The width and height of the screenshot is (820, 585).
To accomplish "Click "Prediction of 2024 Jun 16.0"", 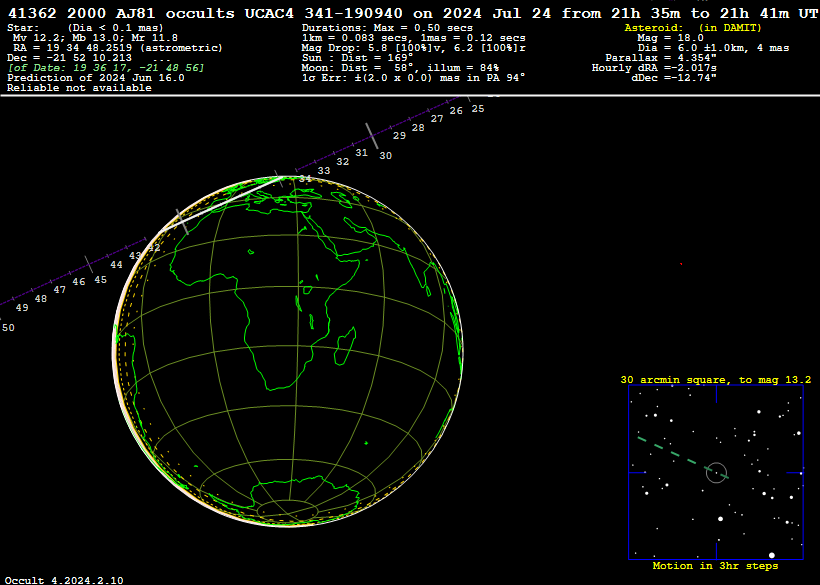I will (x=96, y=77).
